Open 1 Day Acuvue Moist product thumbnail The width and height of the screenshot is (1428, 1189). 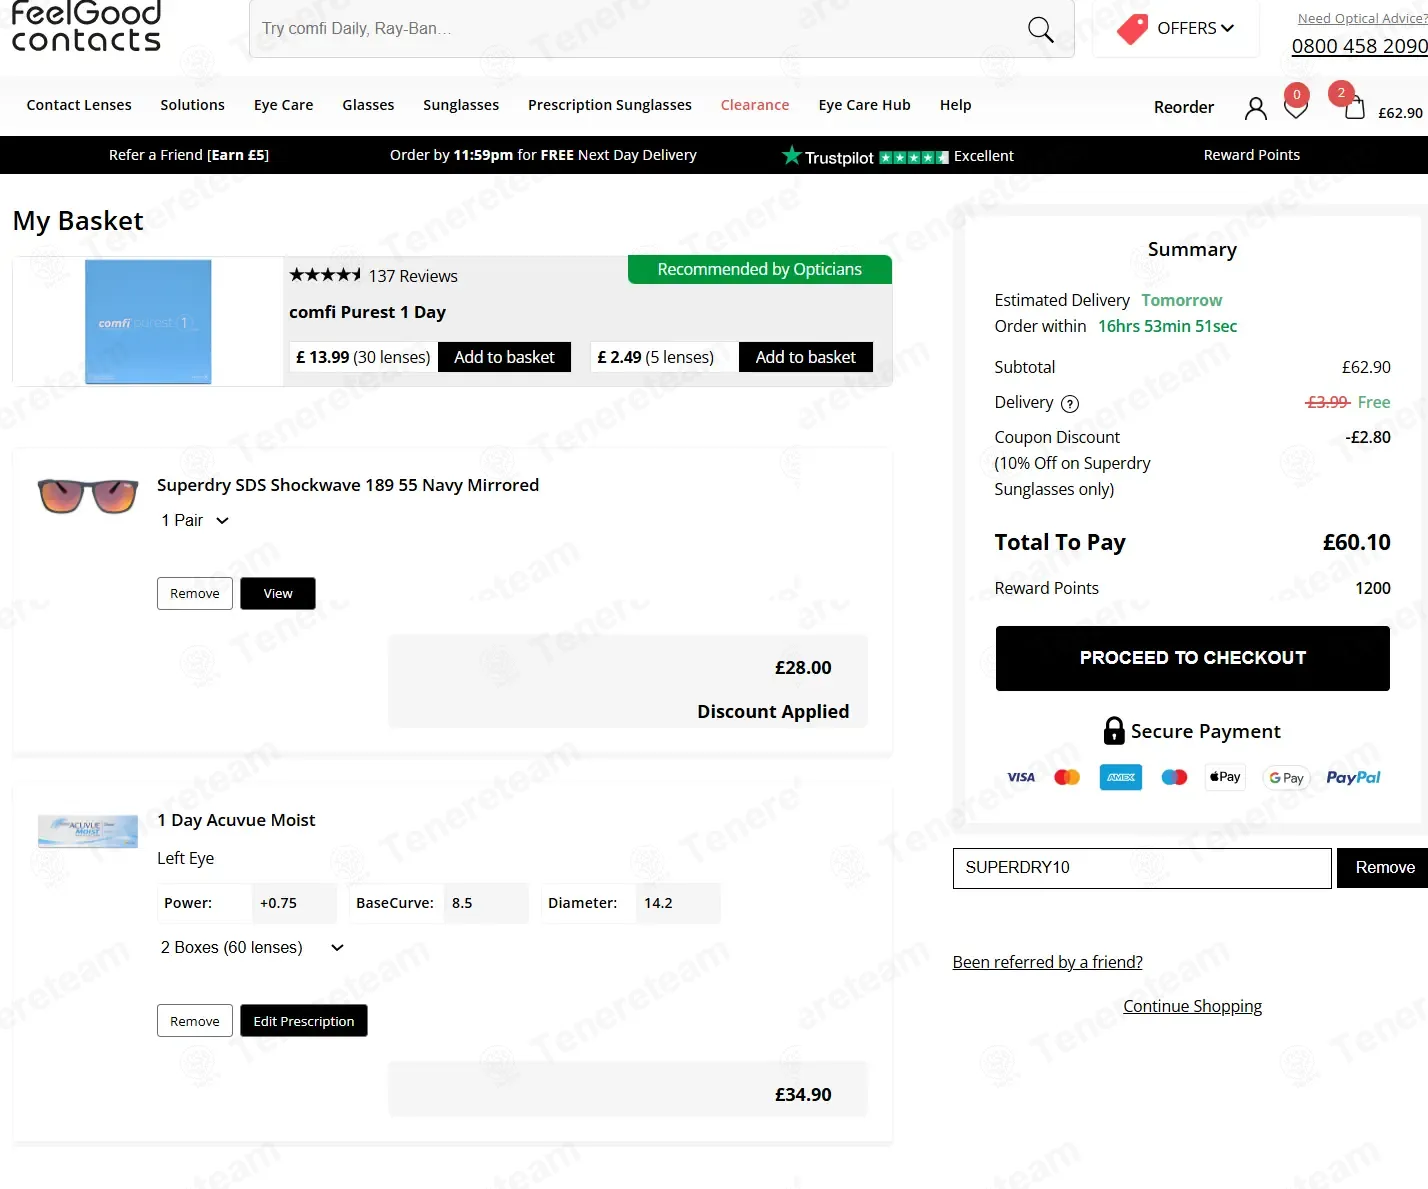pos(88,831)
